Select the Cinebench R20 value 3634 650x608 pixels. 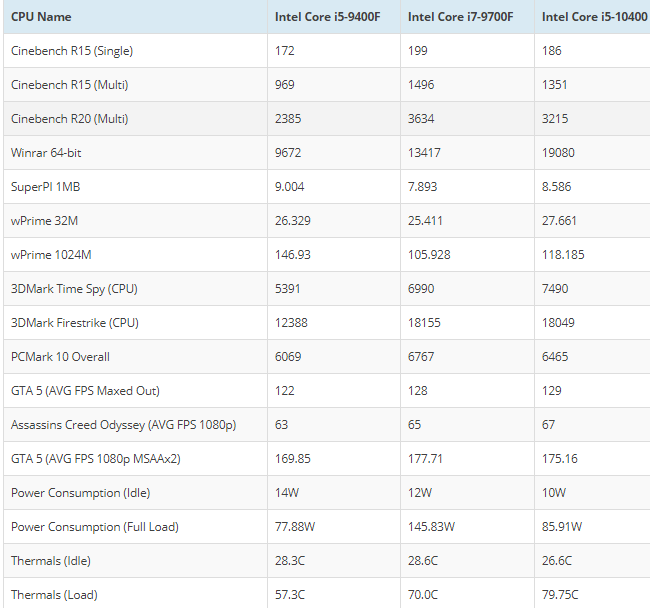(421, 119)
